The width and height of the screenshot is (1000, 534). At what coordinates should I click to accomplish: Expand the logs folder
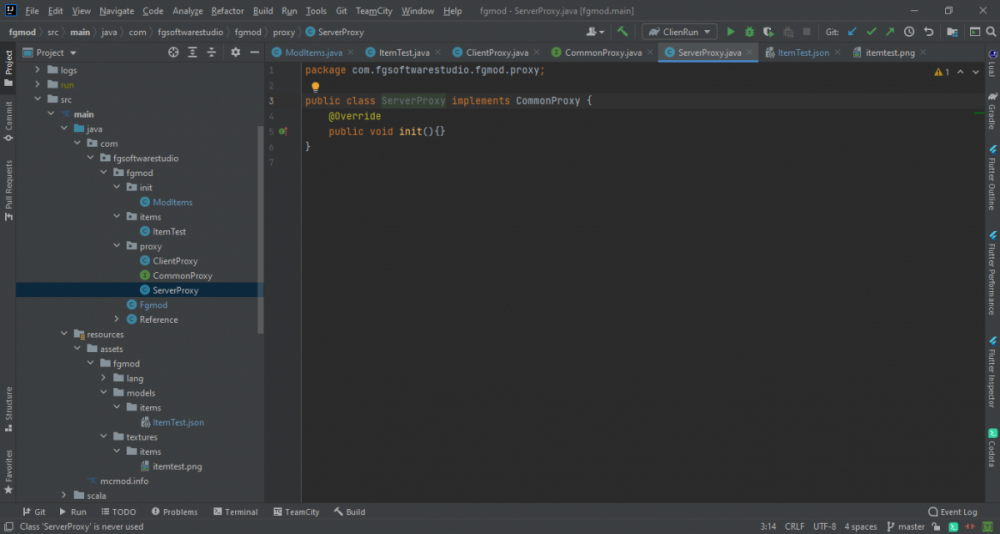click(37, 70)
